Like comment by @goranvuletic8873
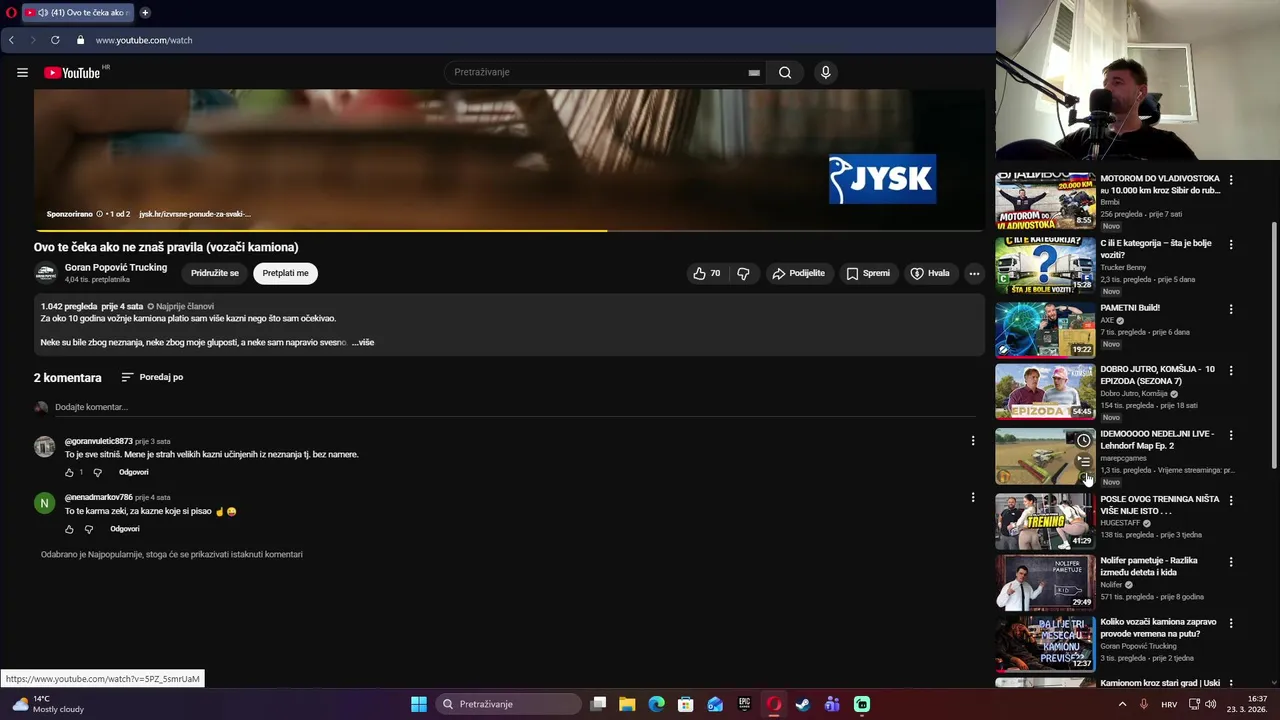 click(x=69, y=472)
